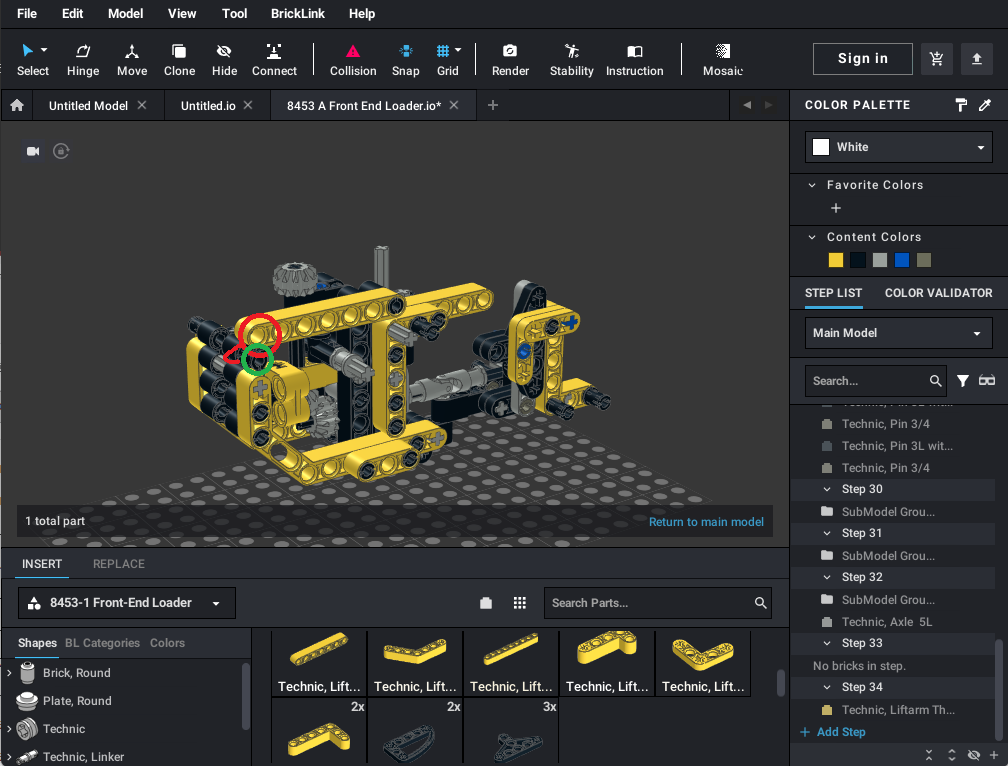Go to the Home tab icon
The height and width of the screenshot is (766, 1008).
[x=17, y=105]
